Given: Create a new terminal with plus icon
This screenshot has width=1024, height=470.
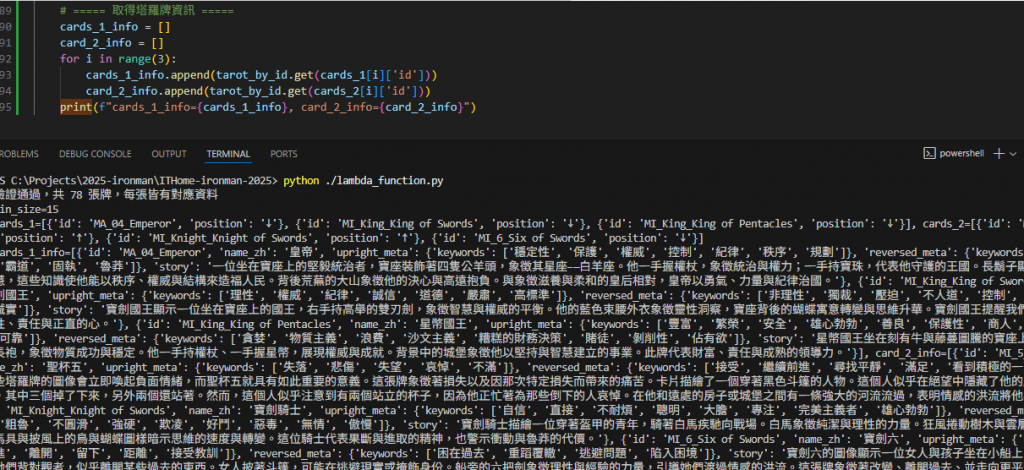Looking at the screenshot, I should click(x=999, y=153).
